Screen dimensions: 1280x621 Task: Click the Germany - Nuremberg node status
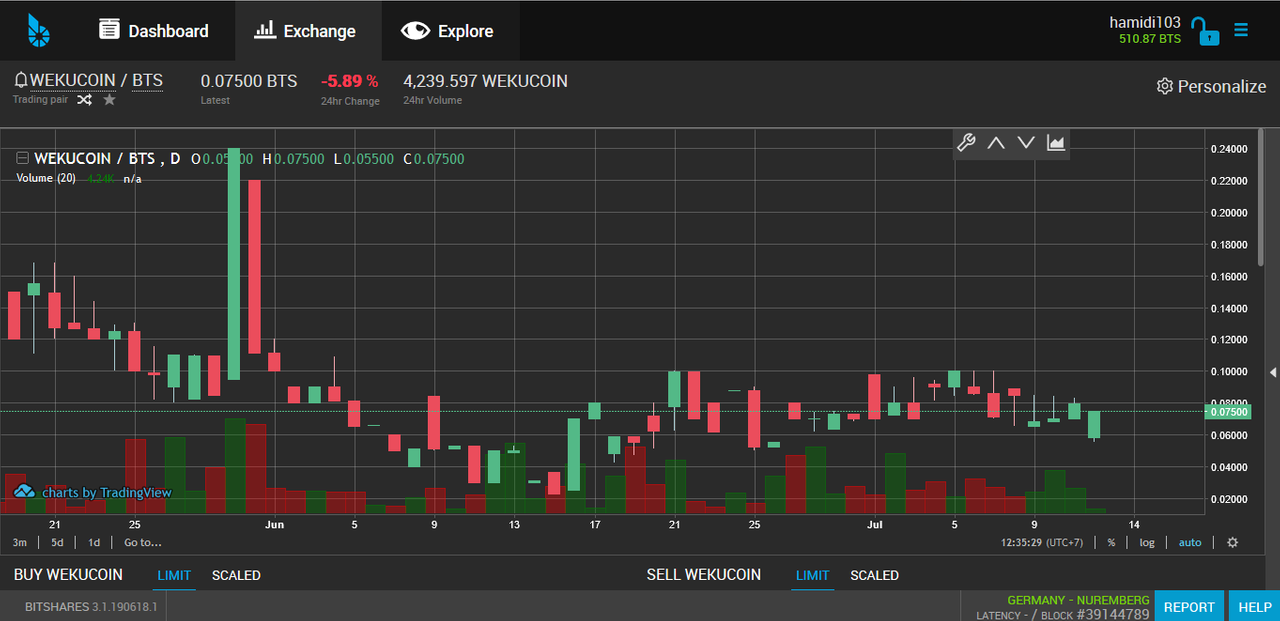(1078, 600)
